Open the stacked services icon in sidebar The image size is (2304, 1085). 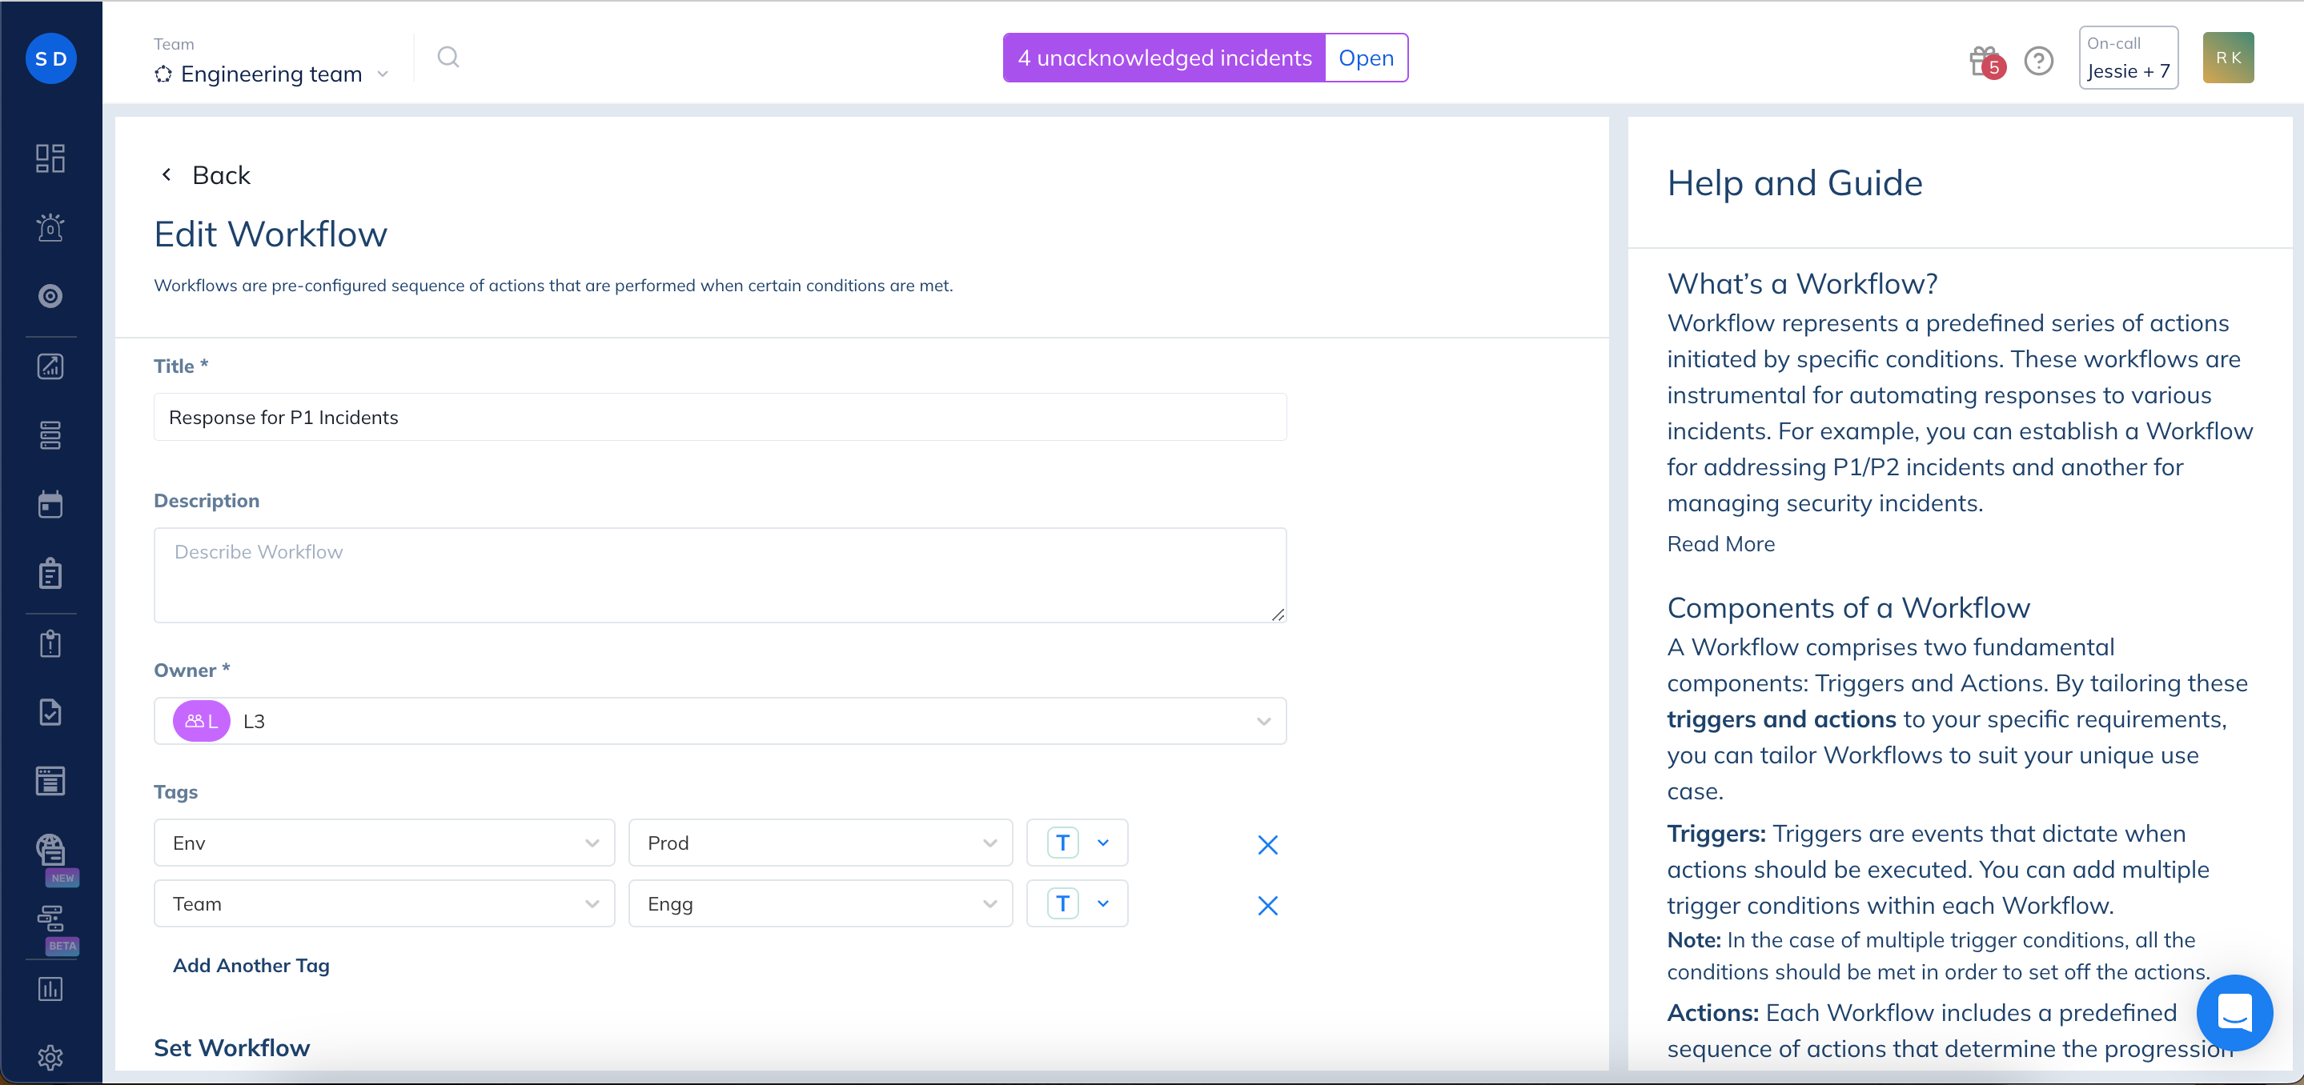coord(50,435)
